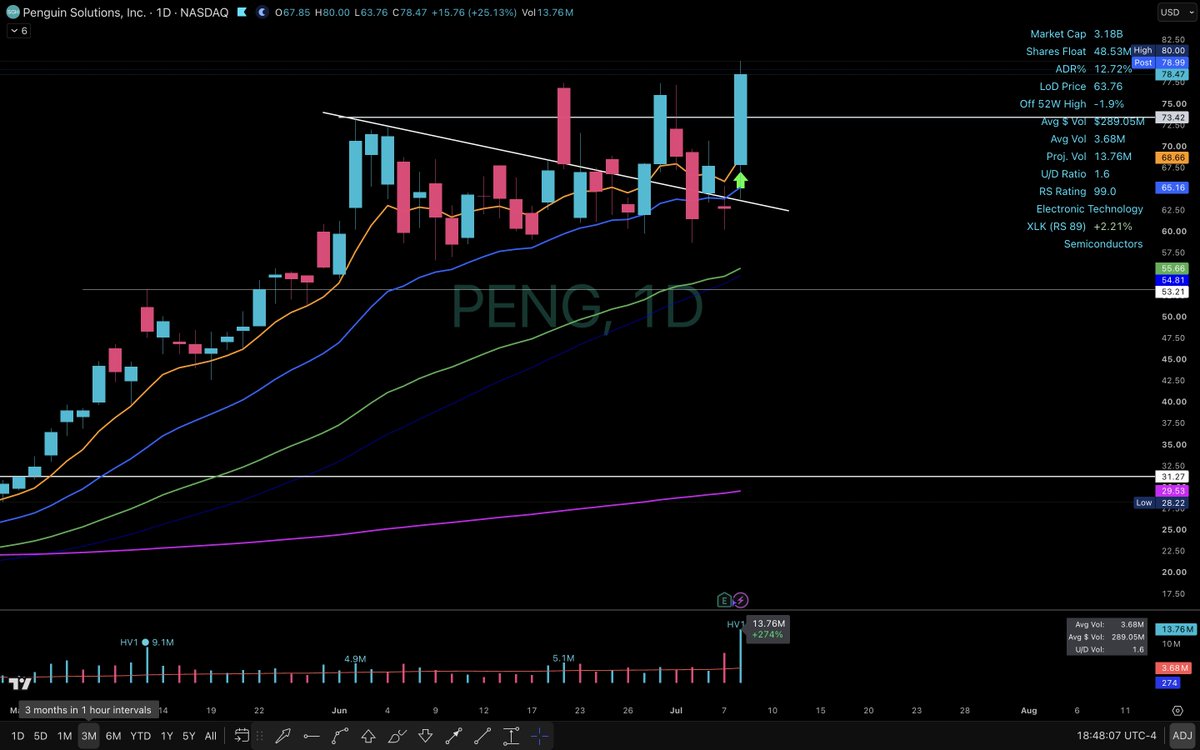Select the arrow marker drawing tool
This screenshot has height=750, width=1200.
click(283, 736)
